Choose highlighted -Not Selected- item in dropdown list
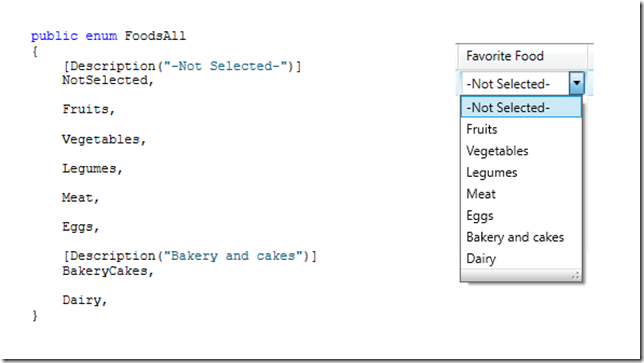The width and height of the screenshot is (644, 363). [x=521, y=107]
